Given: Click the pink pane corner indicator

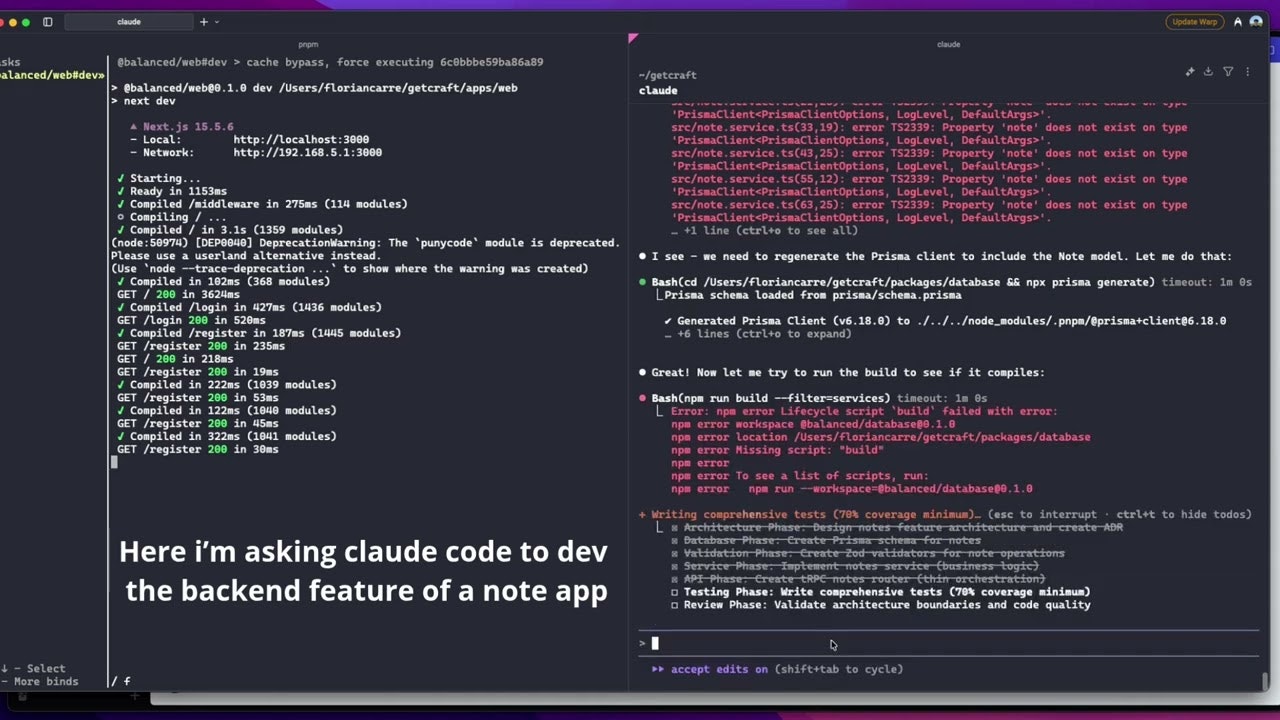Looking at the screenshot, I should 633,38.
